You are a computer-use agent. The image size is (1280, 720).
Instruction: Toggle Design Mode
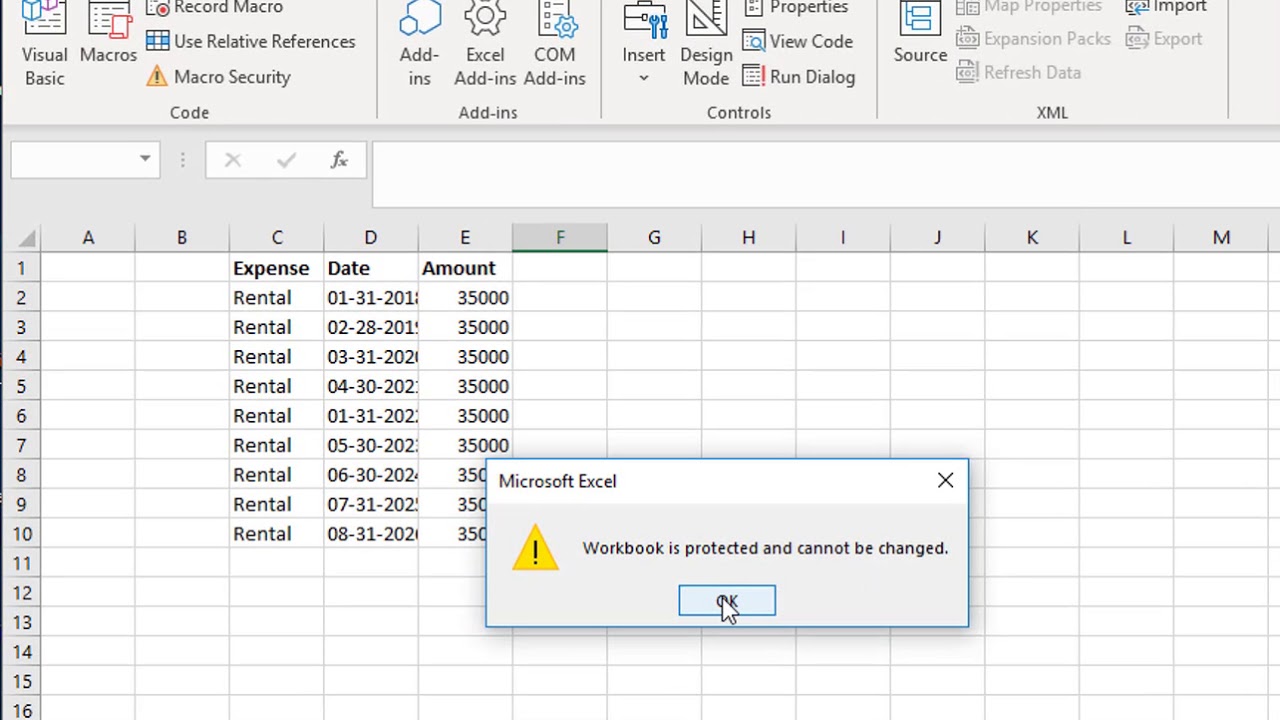coord(706,45)
